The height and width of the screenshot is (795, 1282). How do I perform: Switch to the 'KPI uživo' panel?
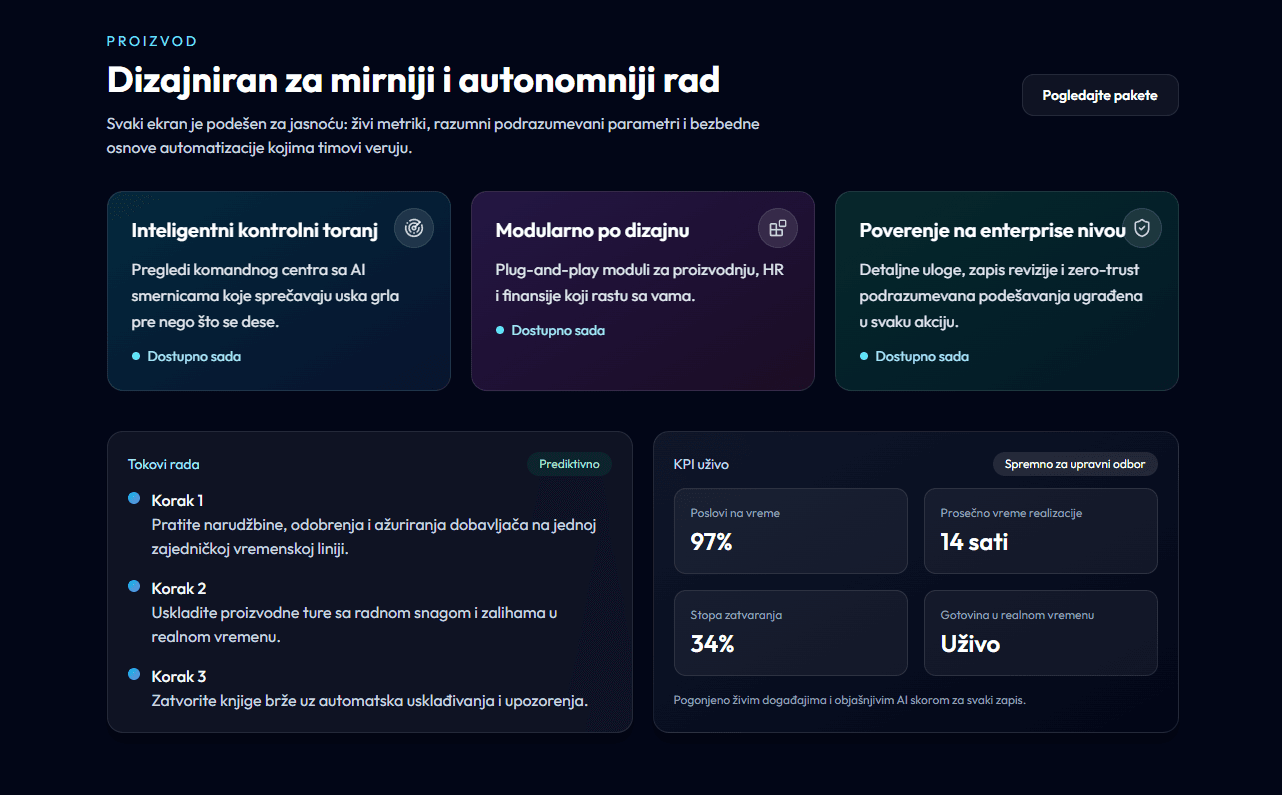[x=701, y=464]
